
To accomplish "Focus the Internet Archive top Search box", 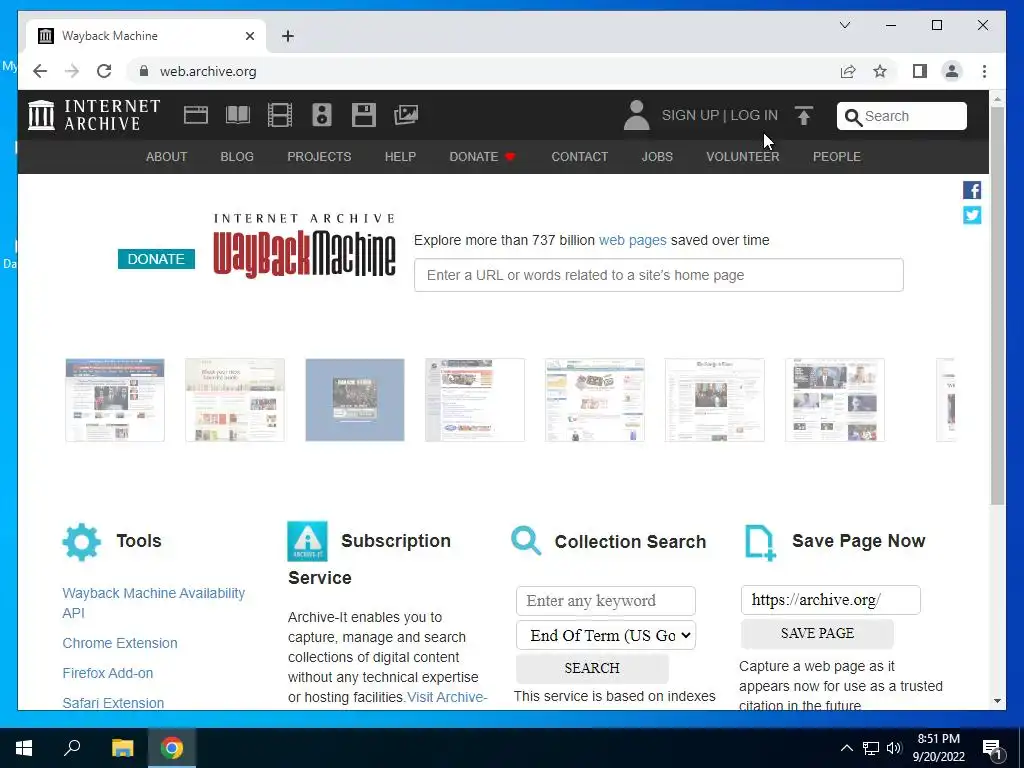I will pyautogui.click(x=902, y=116).
